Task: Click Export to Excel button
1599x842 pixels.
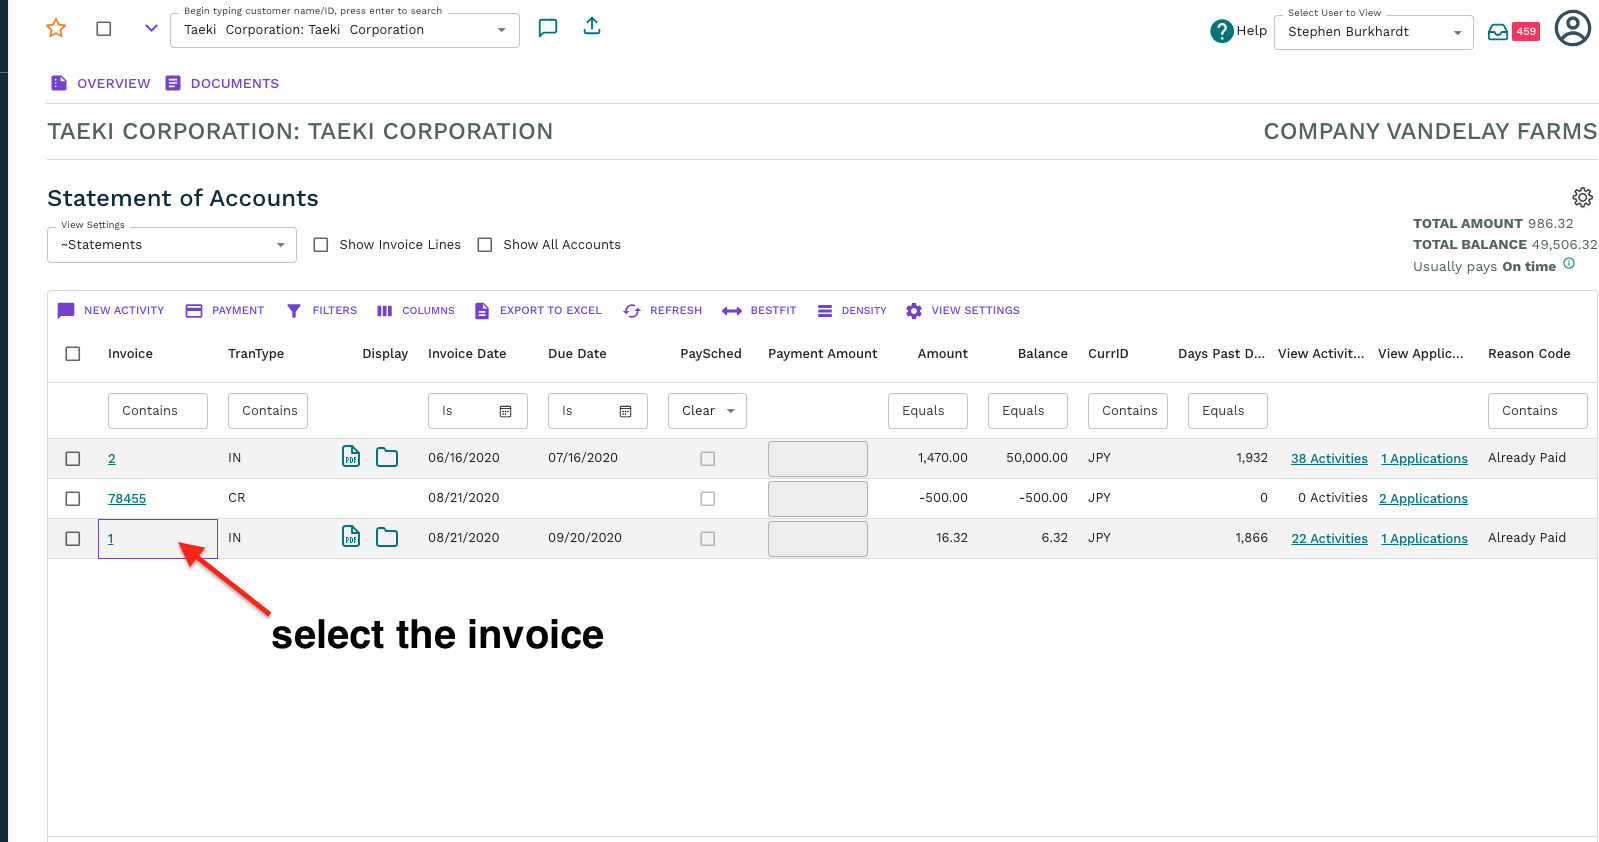Action: point(538,311)
